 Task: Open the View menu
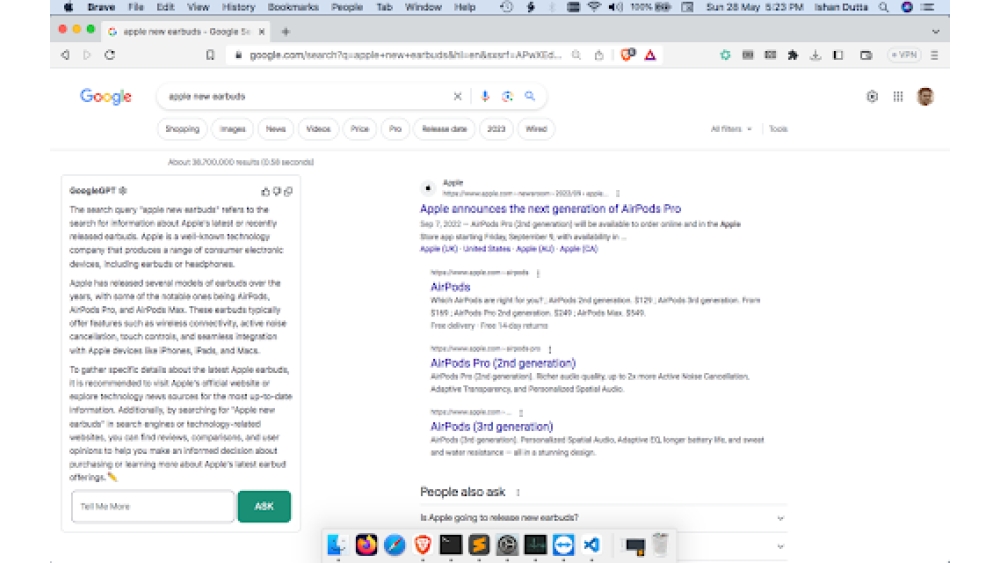[198, 7]
